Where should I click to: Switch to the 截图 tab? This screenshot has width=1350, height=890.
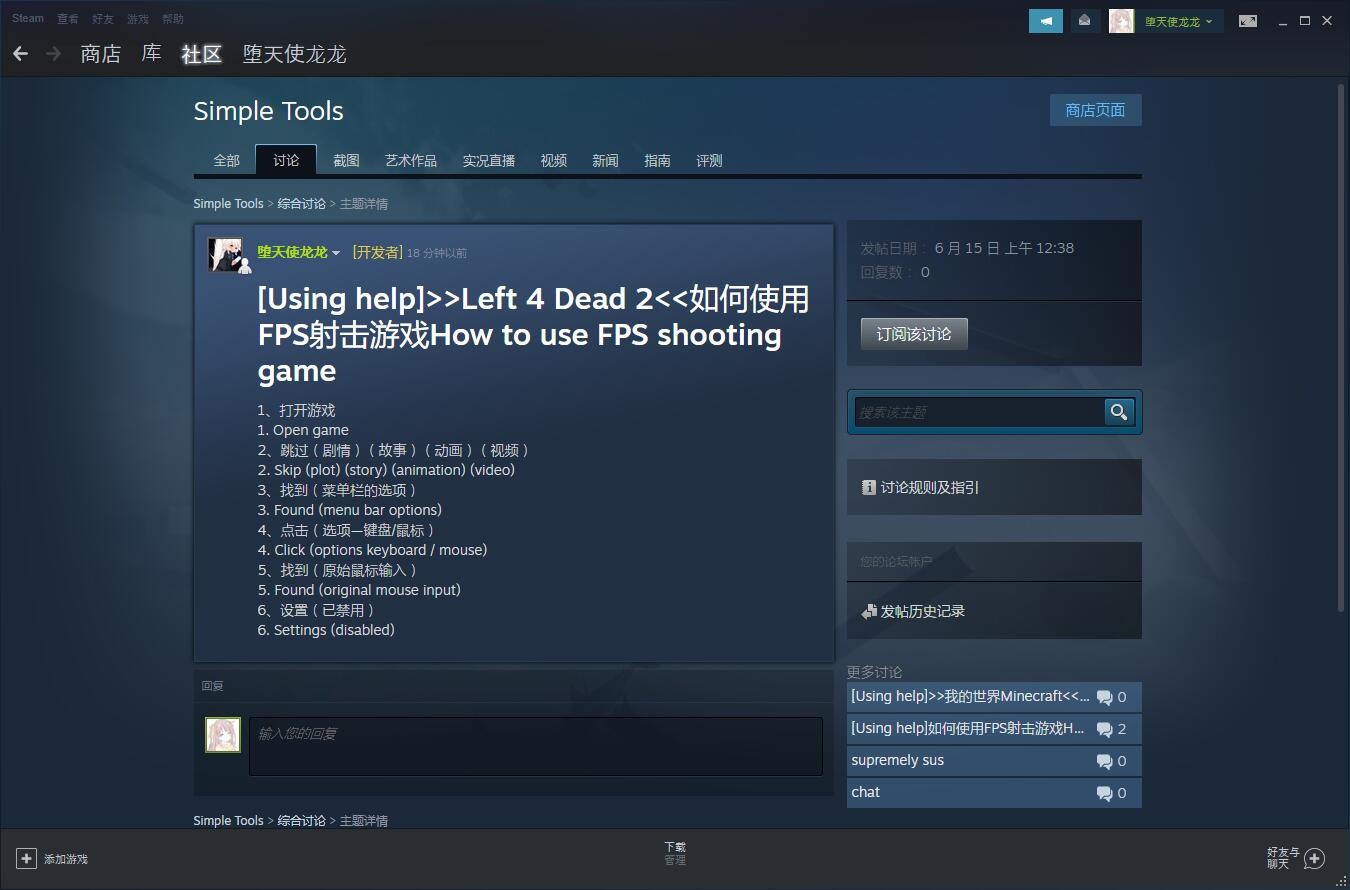346,160
